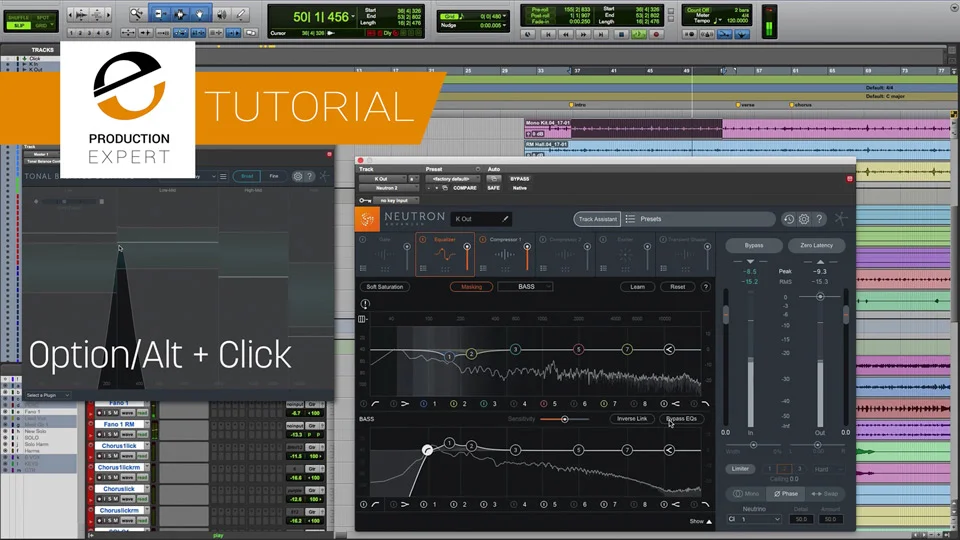
Task: Click the Play transport button
Action: click(x=639, y=34)
